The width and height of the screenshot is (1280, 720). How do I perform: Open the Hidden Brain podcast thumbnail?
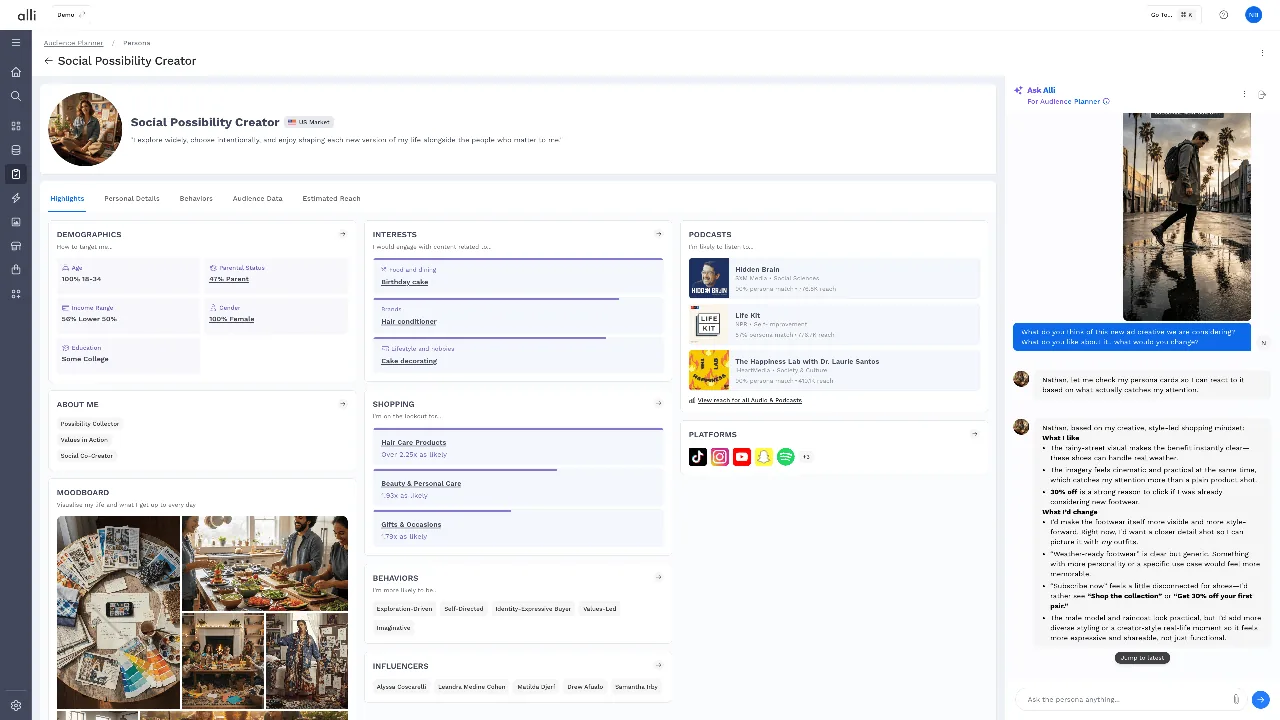708,278
